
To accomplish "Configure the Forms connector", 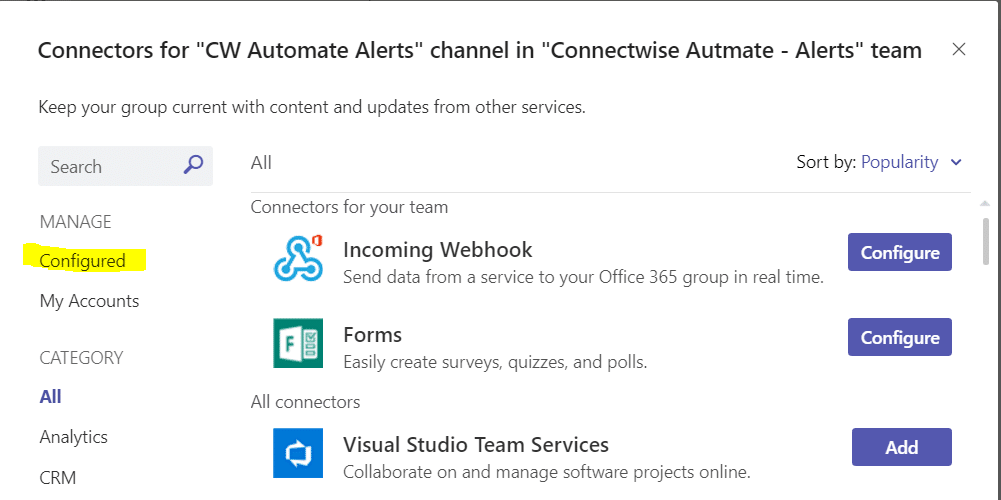I will pyautogui.click(x=899, y=337).
